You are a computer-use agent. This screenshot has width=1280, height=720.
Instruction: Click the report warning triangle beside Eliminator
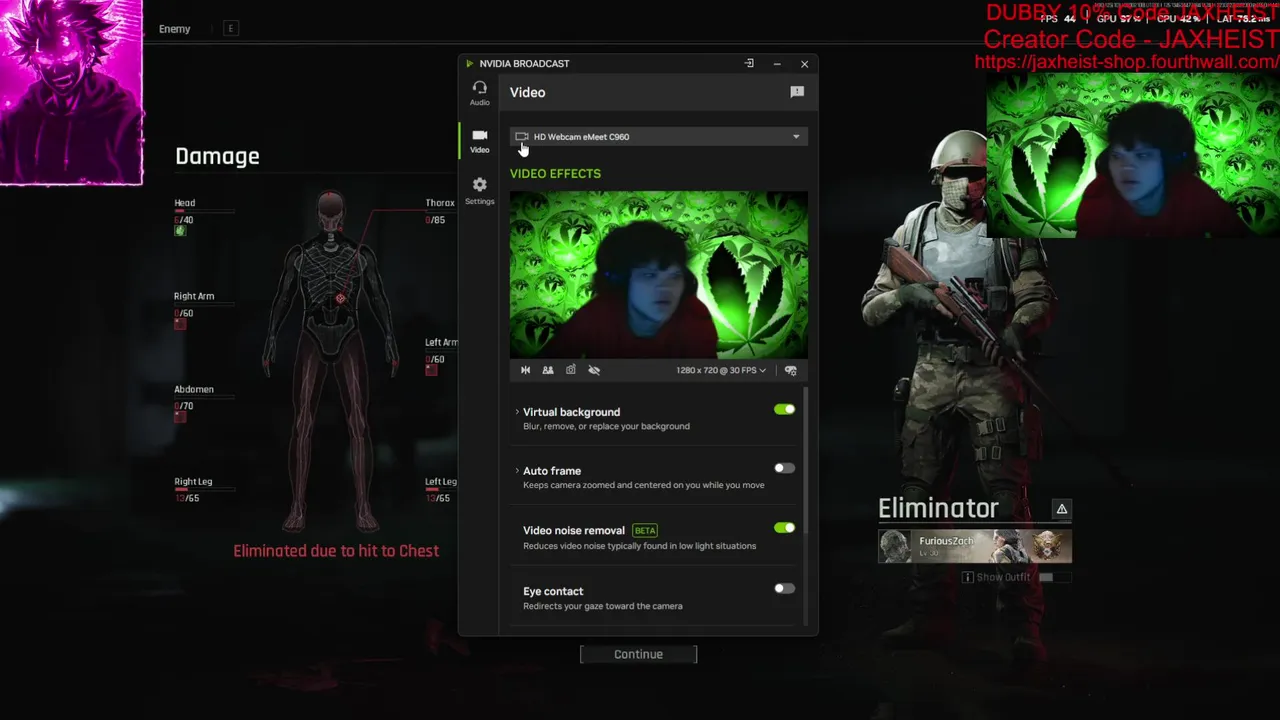(x=1062, y=509)
